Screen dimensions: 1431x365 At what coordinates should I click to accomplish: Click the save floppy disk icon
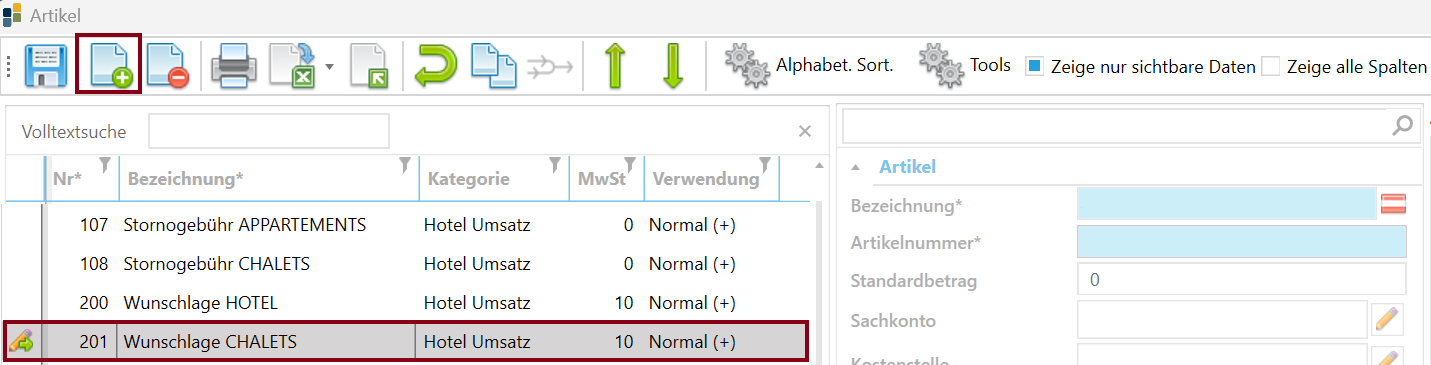click(47, 66)
